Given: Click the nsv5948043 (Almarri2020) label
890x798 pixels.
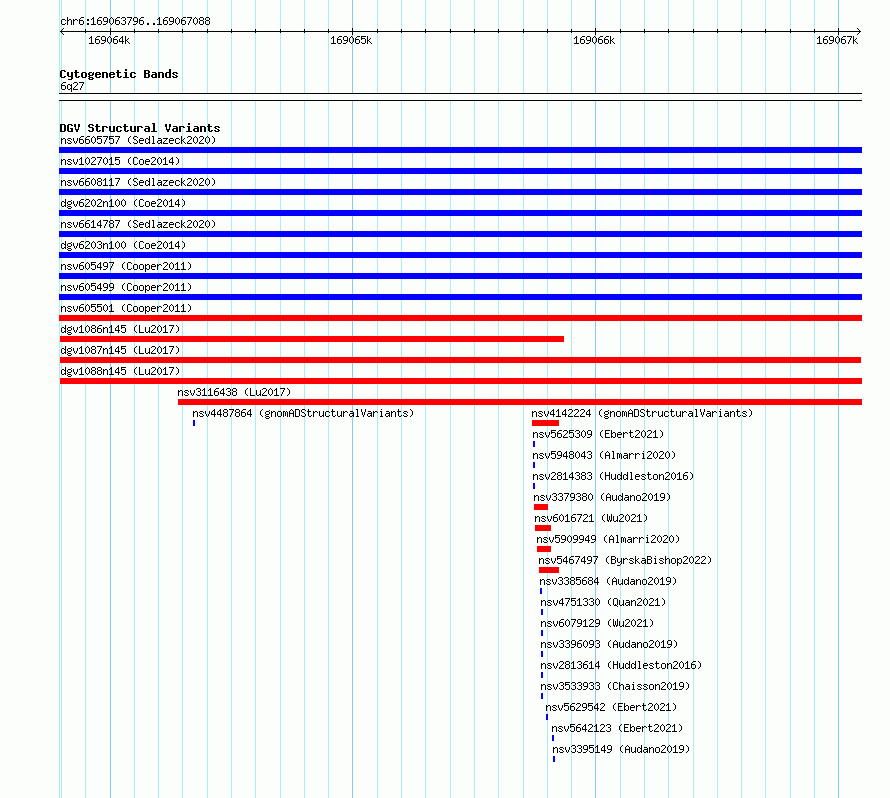Looking at the screenshot, I should click(x=604, y=455).
